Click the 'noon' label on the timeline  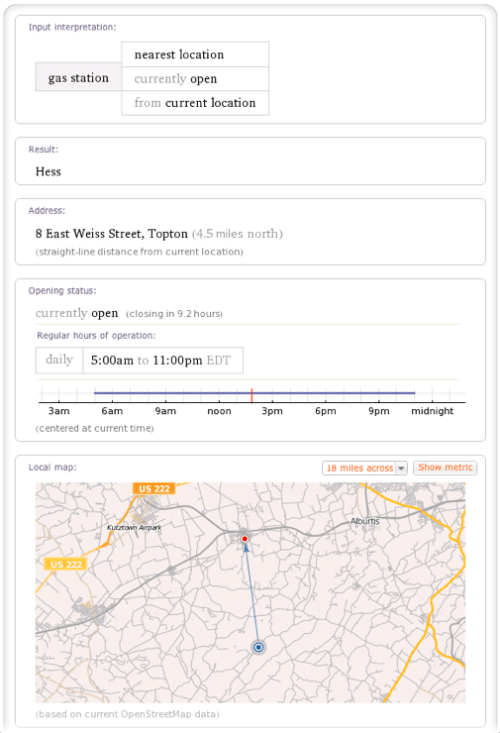click(219, 411)
